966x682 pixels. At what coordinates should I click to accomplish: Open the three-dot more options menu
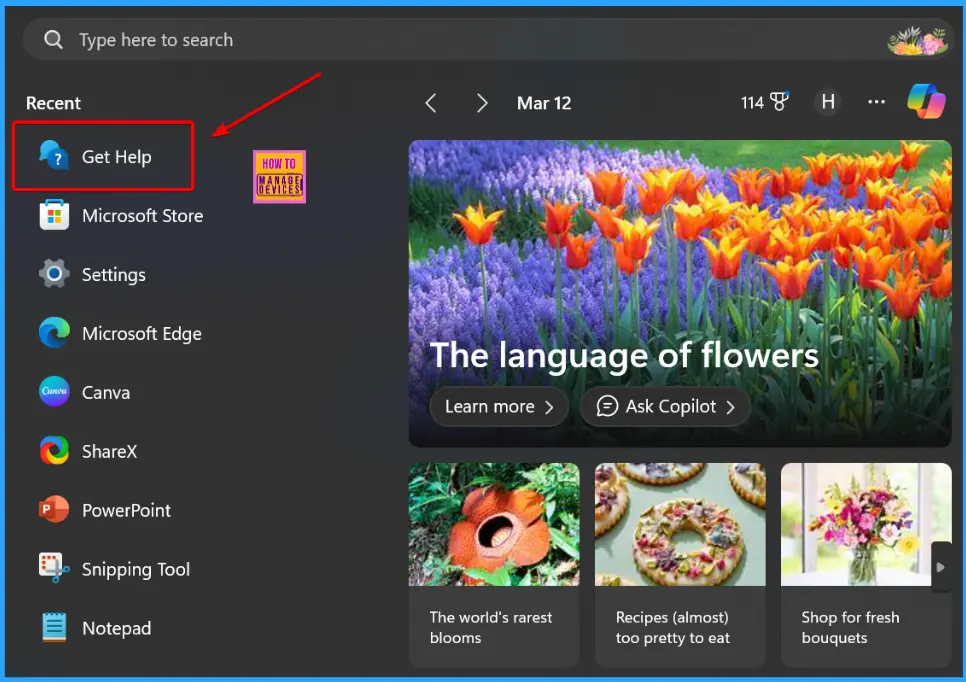[x=876, y=102]
